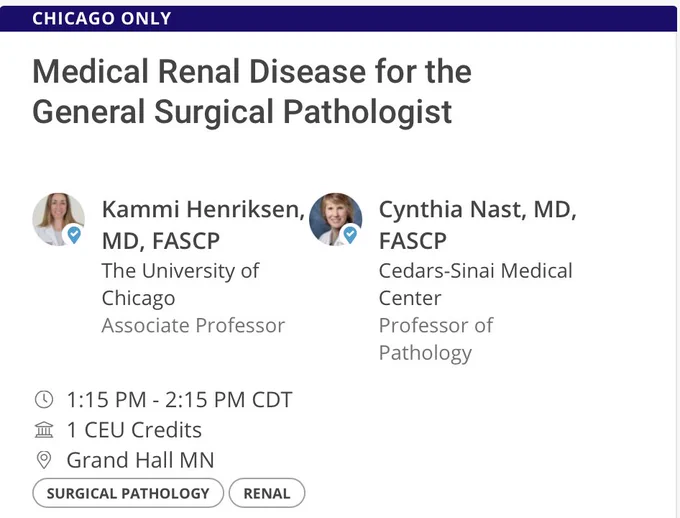
Task: Click The University of Chicago affiliation text
Action: coord(180,284)
